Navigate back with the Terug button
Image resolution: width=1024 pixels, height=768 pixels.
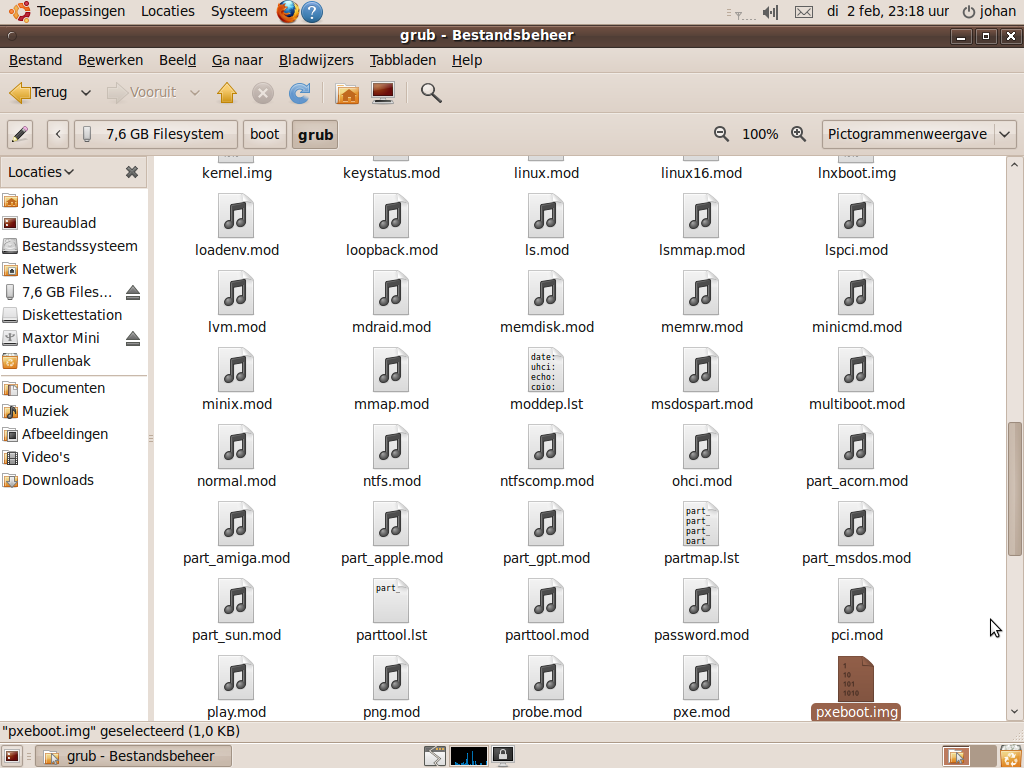tap(39, 93)
